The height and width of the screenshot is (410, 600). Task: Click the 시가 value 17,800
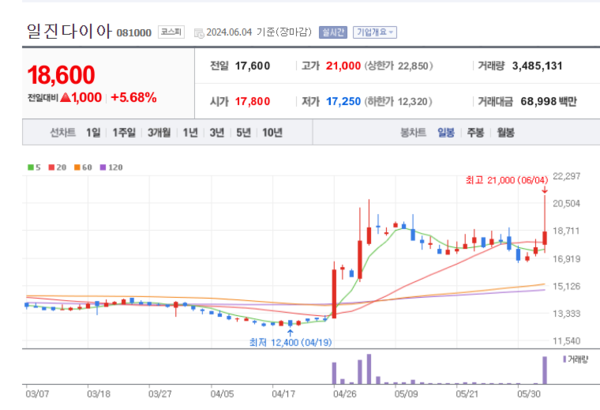click(253, 101)
